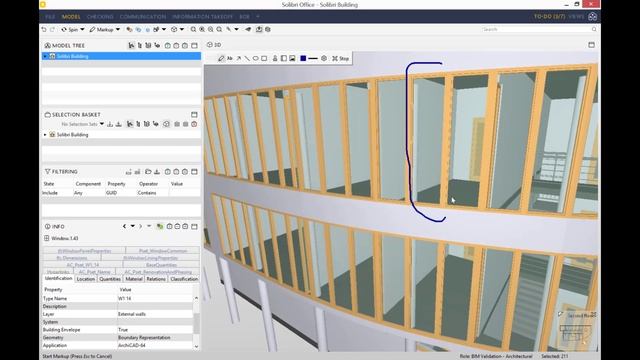Select the freehand pen markup tool
The height and width of the screenshot is (360, 640).
point(221,58)
